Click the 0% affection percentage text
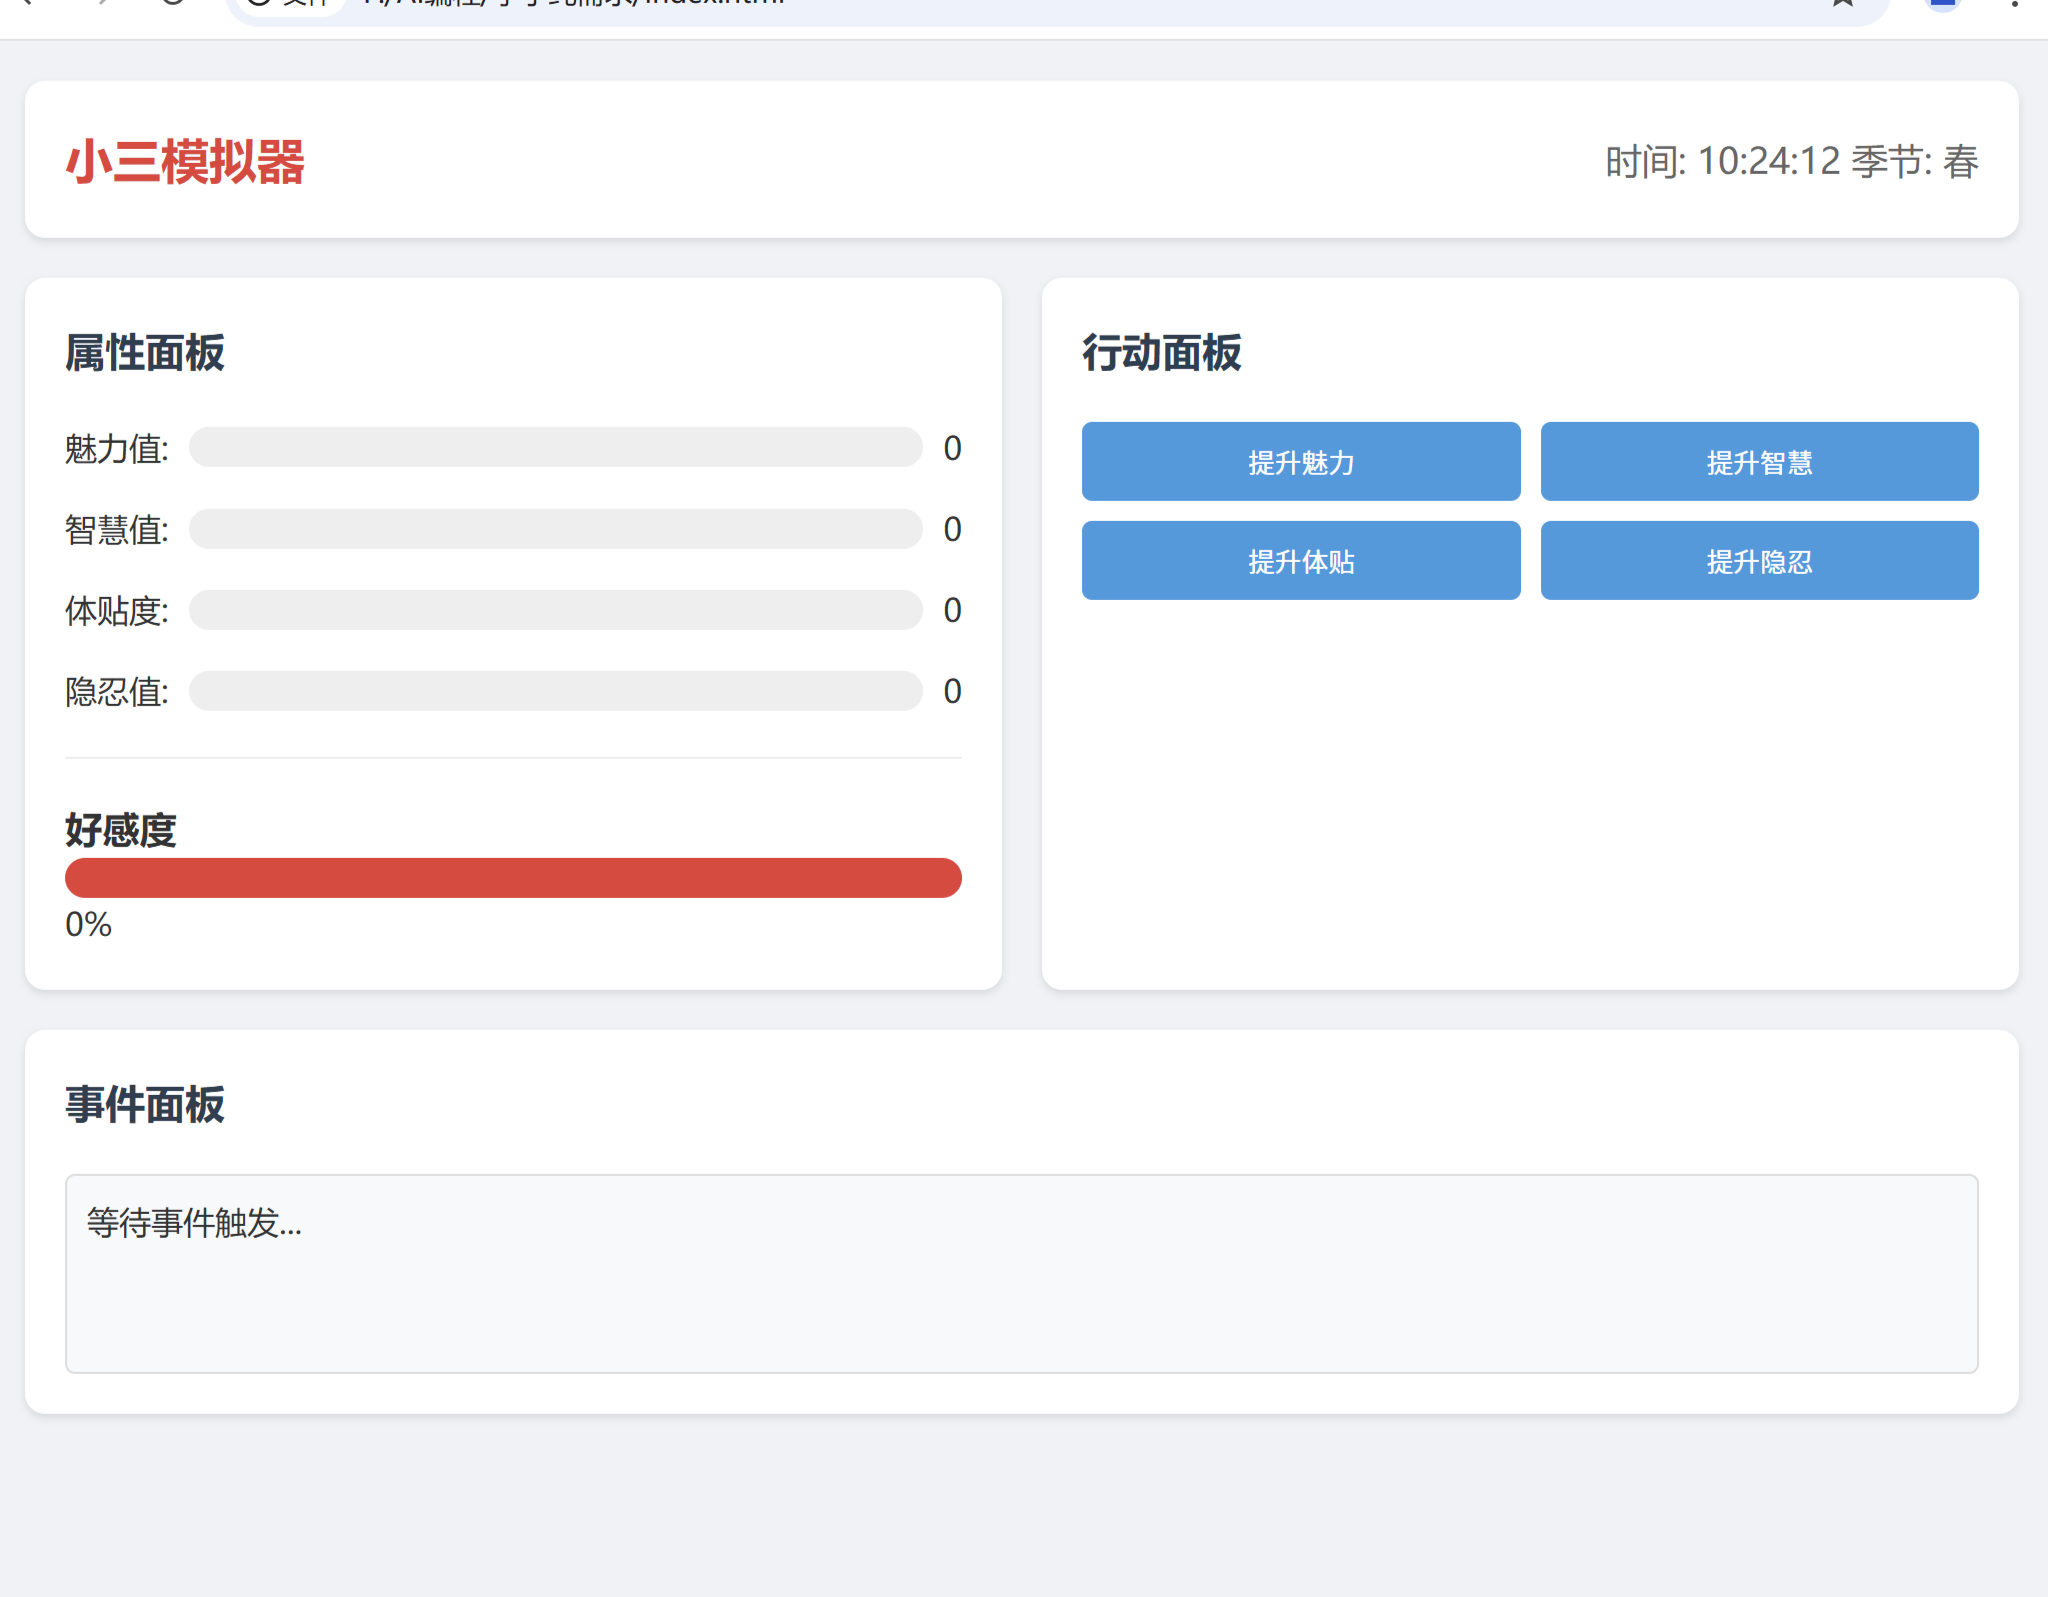This screenshot has height=1597, width=2048. (88, 924)
